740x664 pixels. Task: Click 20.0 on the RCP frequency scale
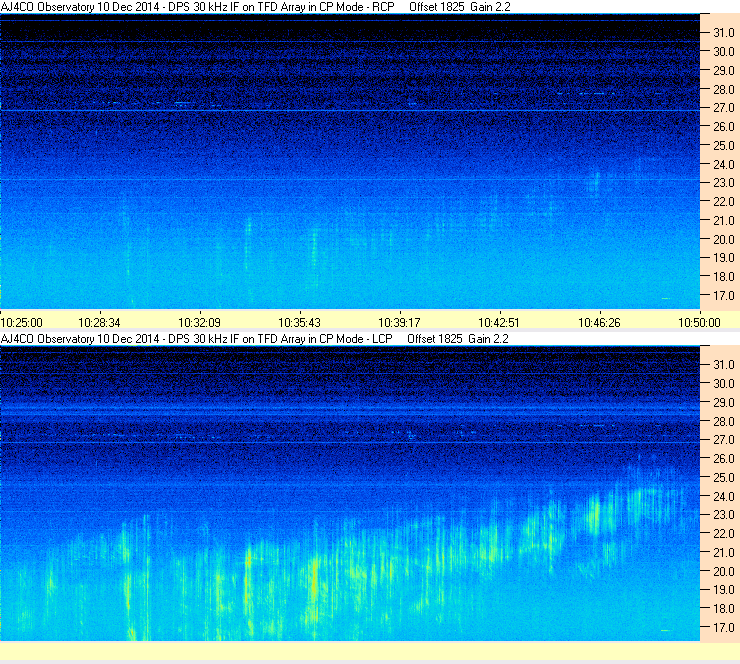[723, 239]
